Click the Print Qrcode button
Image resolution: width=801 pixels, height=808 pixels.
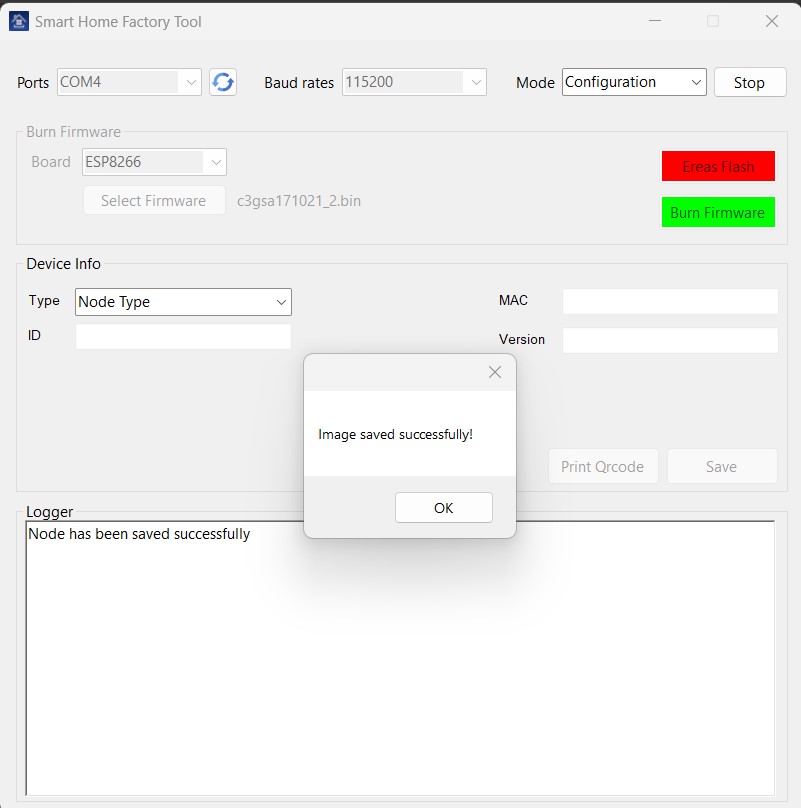[x=603, y=466]
